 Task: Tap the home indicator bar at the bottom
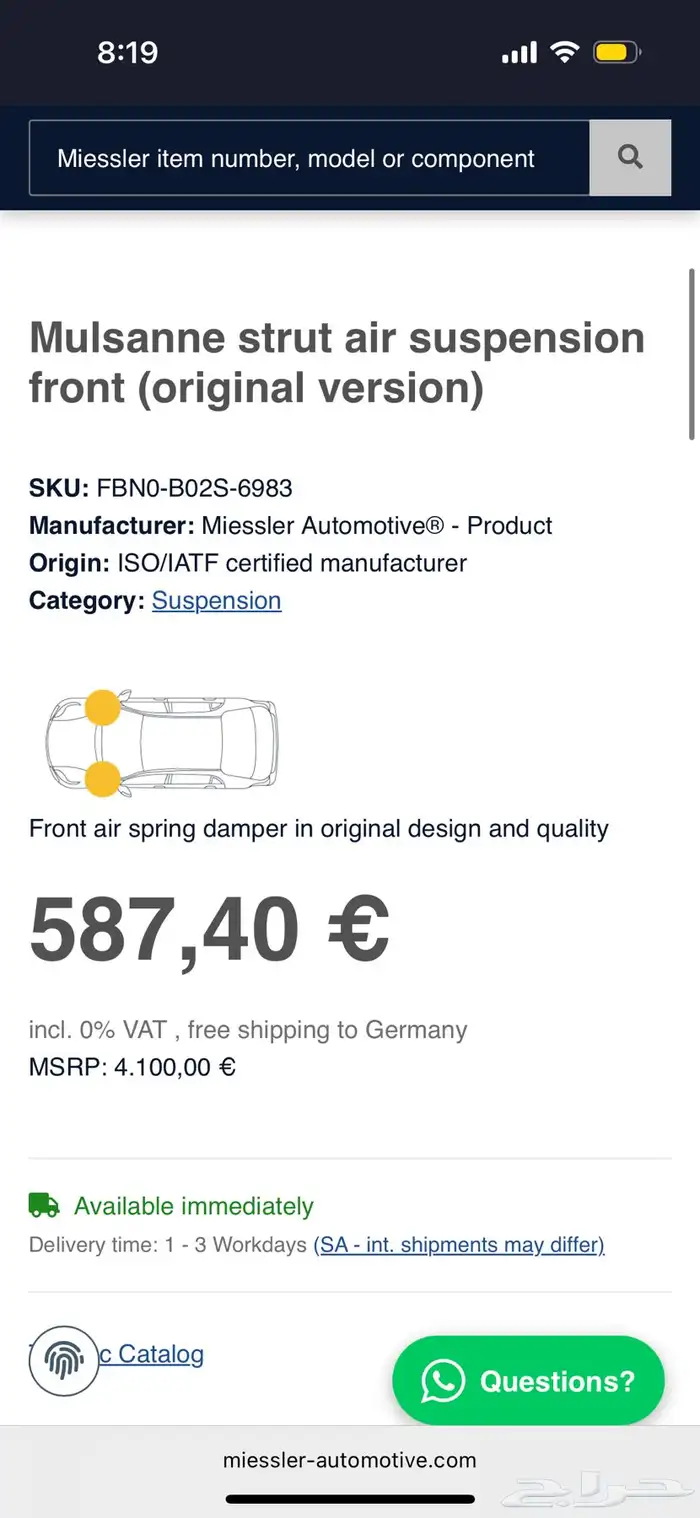(x=350, y=1498)
